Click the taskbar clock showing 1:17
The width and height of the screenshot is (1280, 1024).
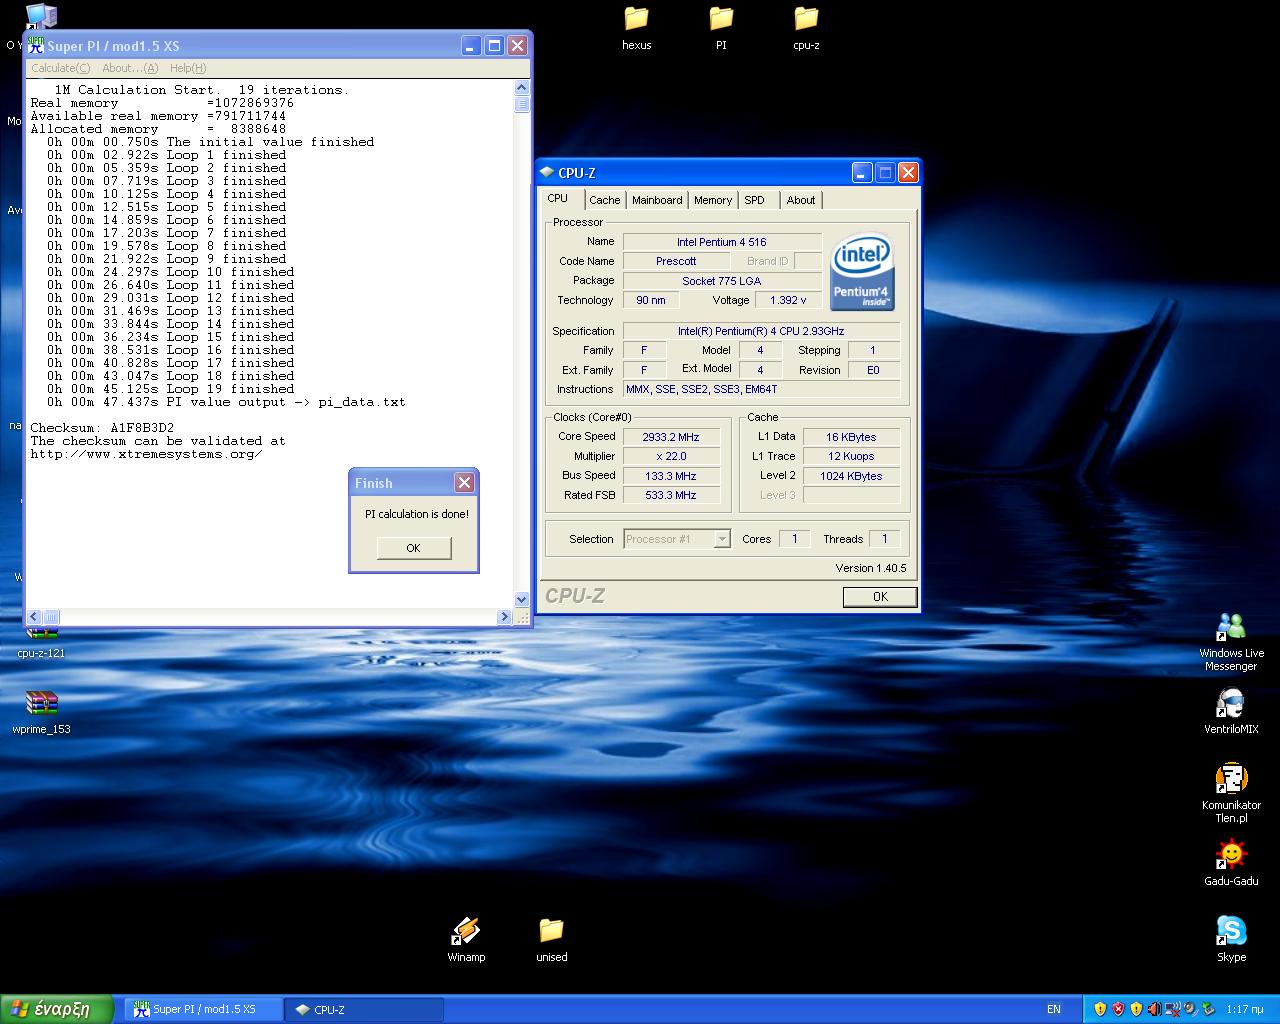coord(1245,1010)
